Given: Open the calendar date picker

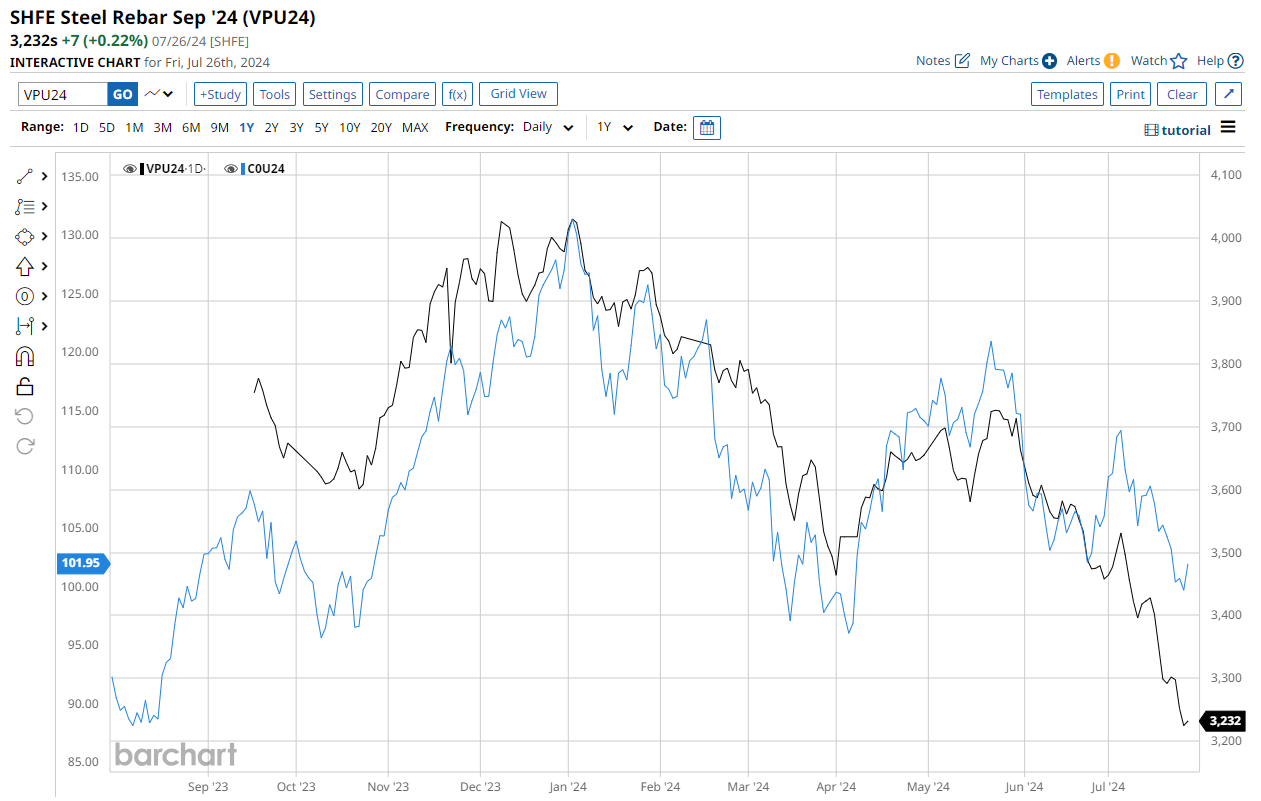Looking at the screenshot, I should coord(707,128).
